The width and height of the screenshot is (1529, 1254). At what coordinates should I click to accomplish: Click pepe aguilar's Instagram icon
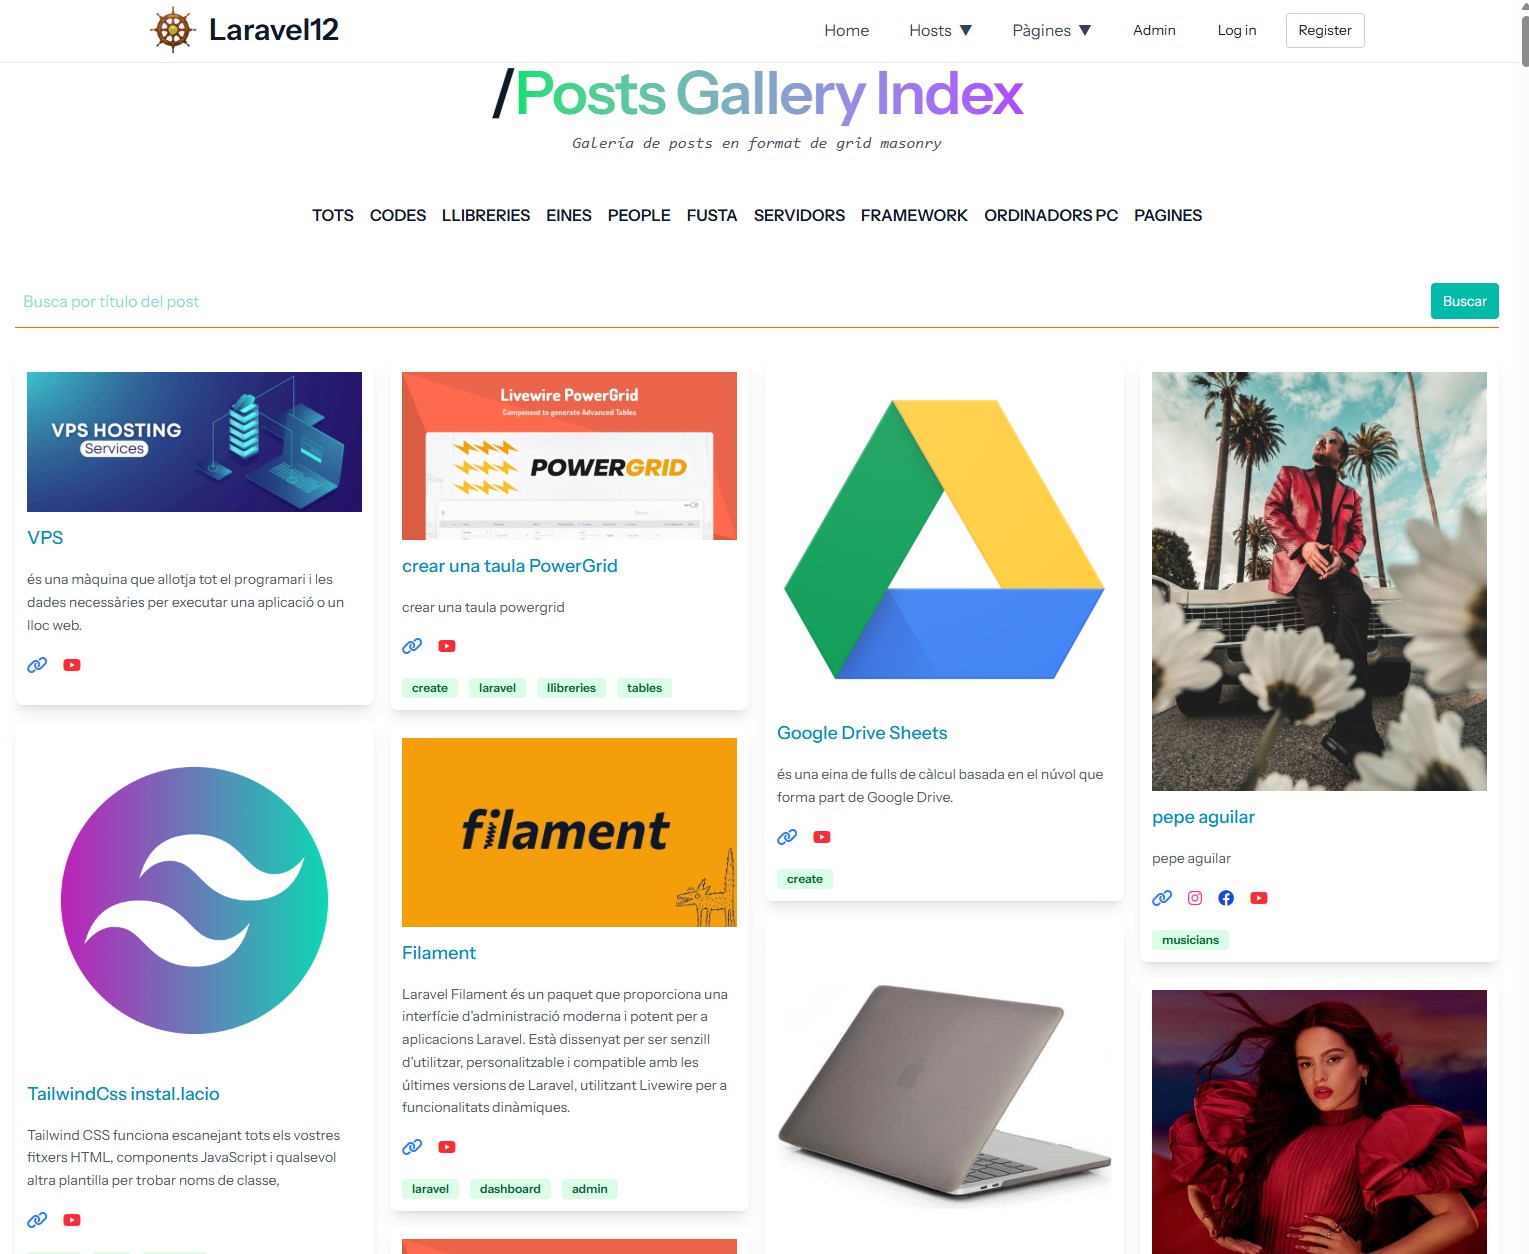(x=1195, y=898)
